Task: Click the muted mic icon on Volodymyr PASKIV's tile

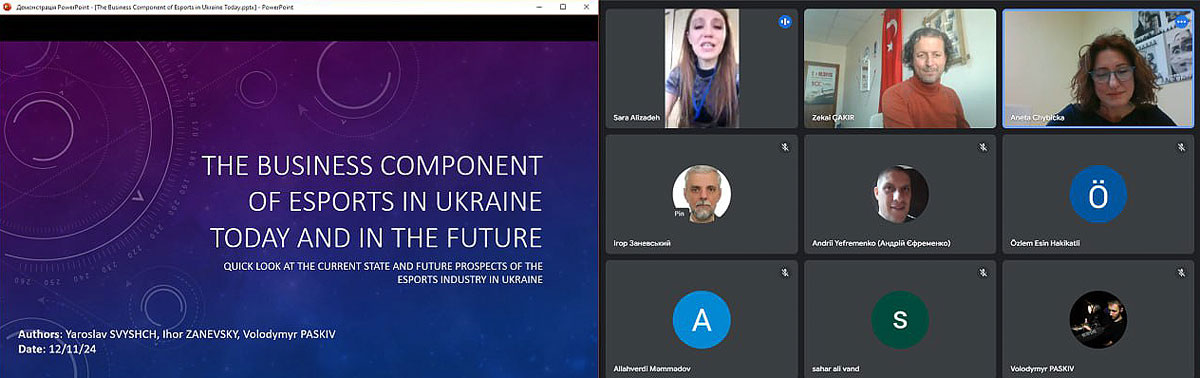Action: [1181, 272]
